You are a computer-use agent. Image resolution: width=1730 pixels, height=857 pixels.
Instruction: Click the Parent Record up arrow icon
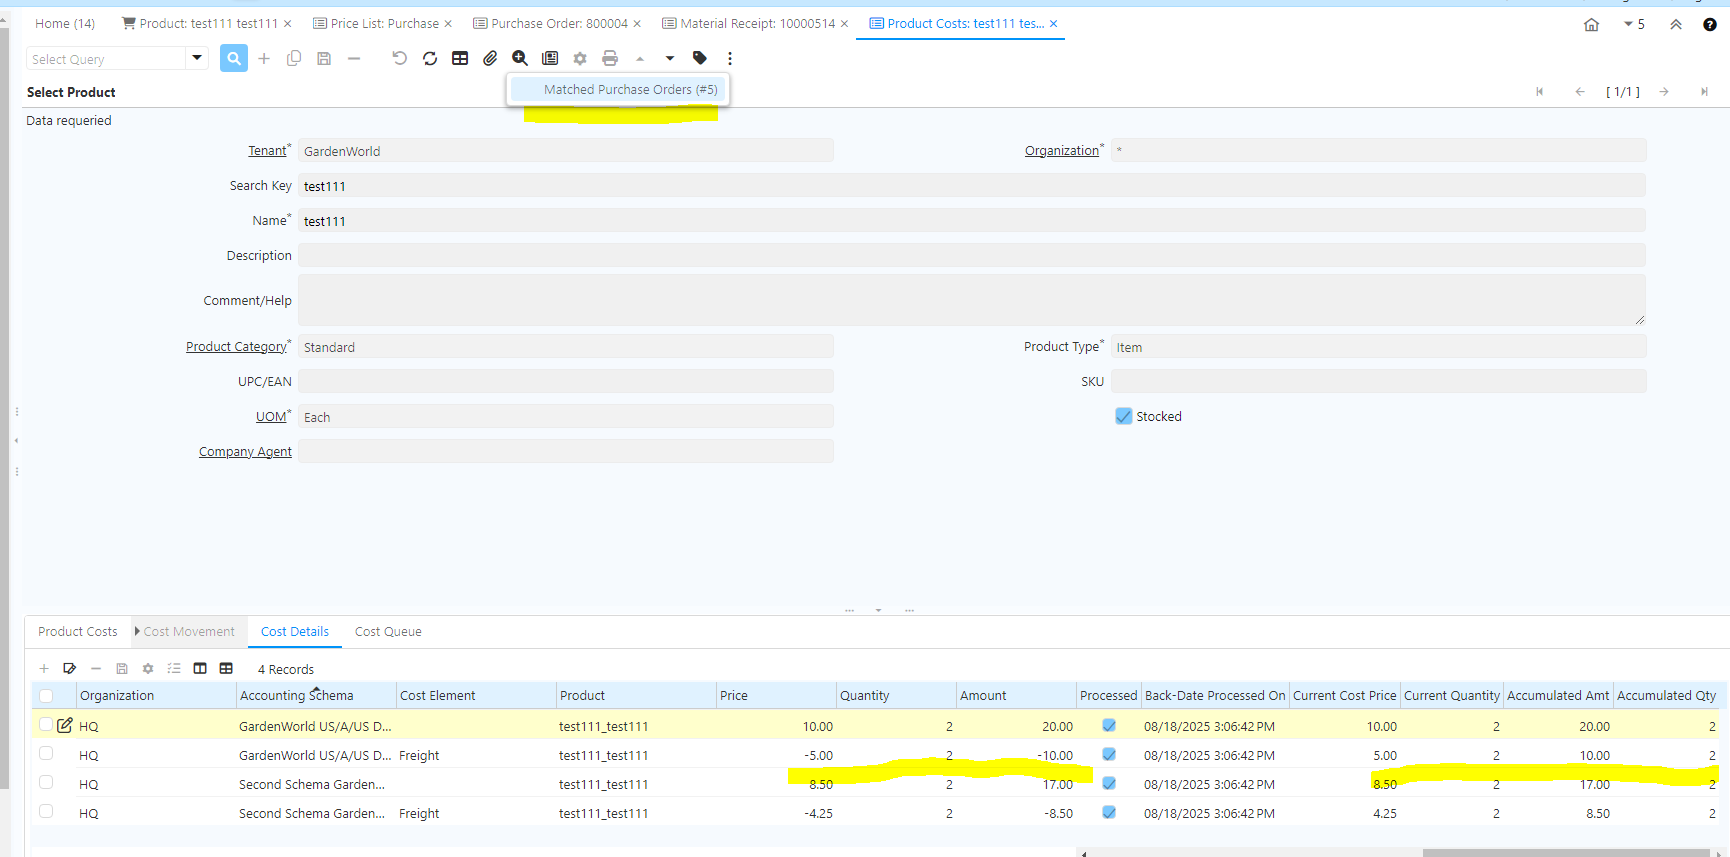[640, 59]
